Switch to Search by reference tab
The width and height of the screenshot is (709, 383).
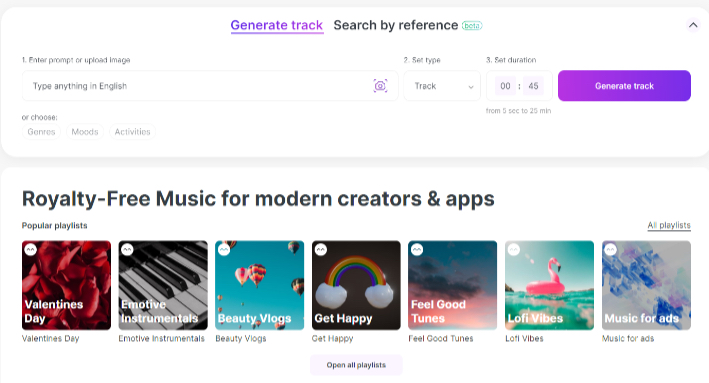pos(396,25)
